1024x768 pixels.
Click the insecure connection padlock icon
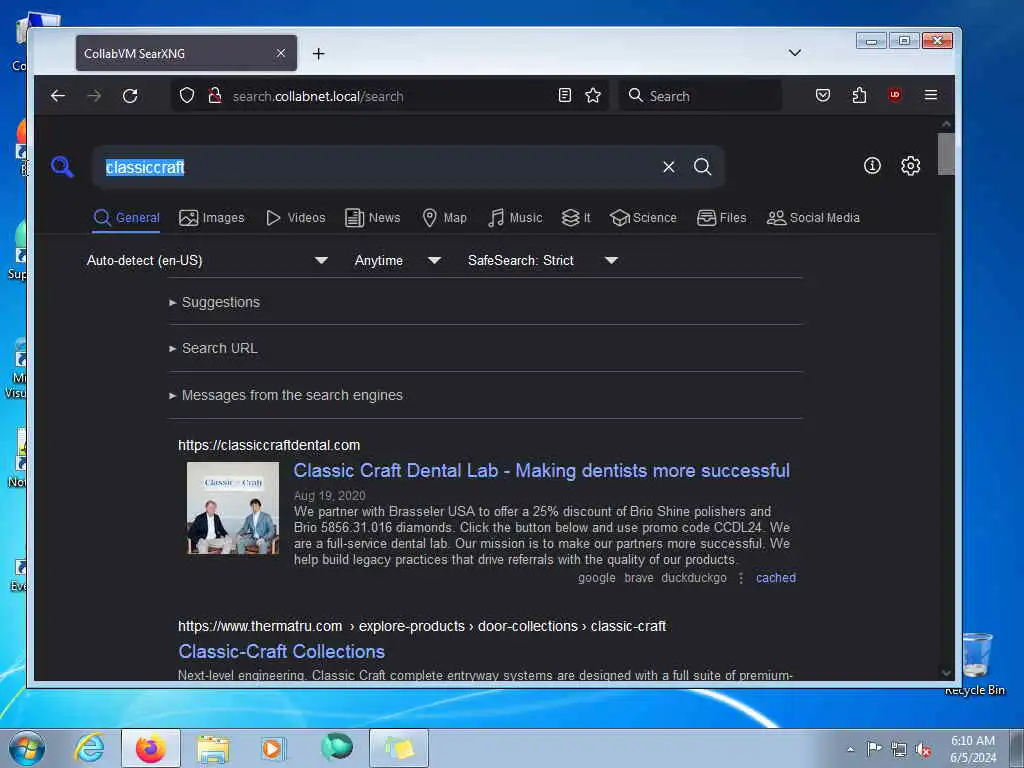click(214, 96)
